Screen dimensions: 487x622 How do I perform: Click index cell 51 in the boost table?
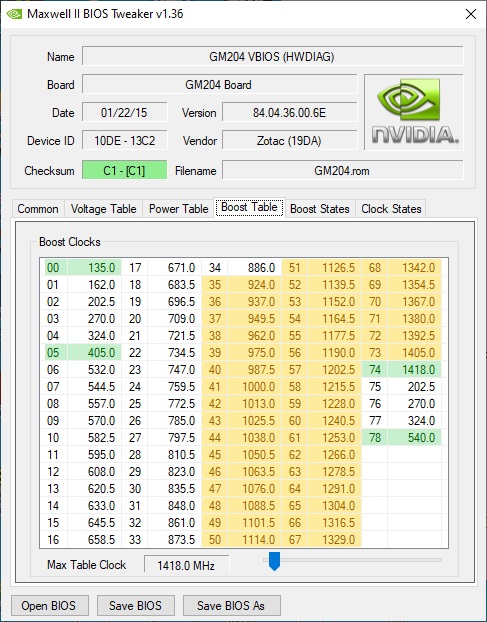pyautogui.click(x=295, y=268)
